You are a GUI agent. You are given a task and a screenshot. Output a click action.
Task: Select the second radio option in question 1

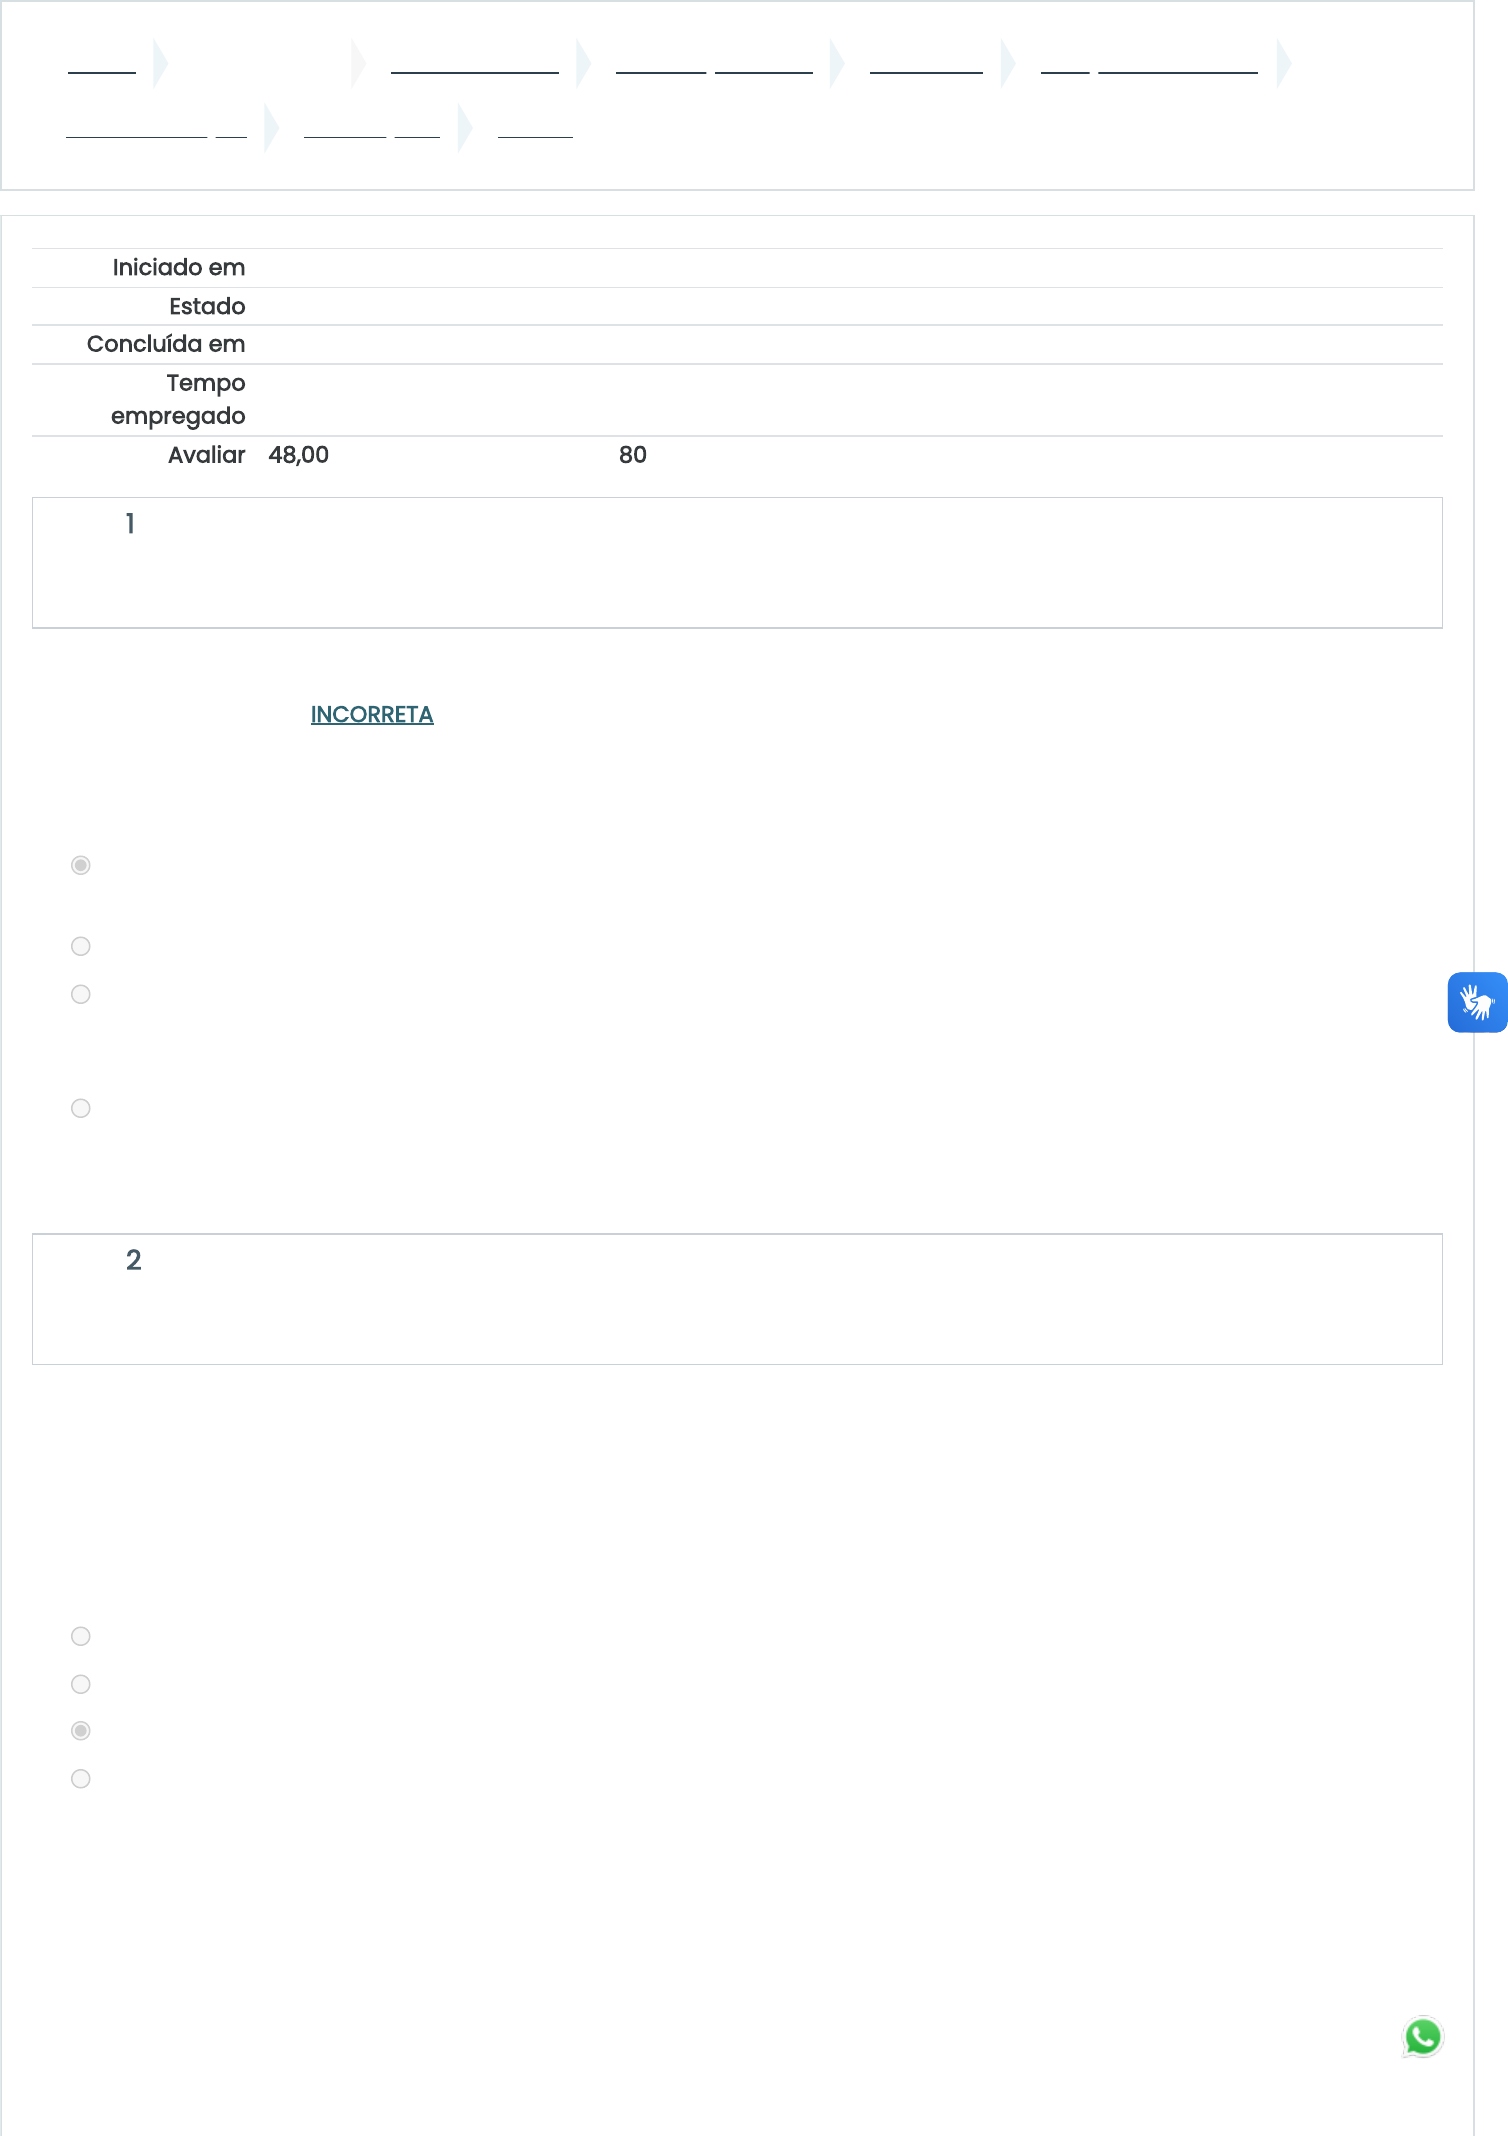pyautogui.click(x=81, y=946)
